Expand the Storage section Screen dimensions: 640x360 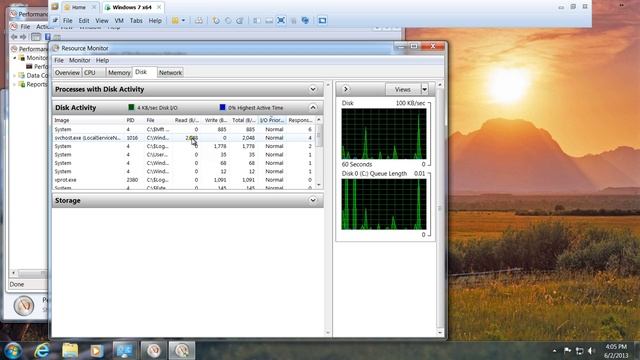[313, 200]
